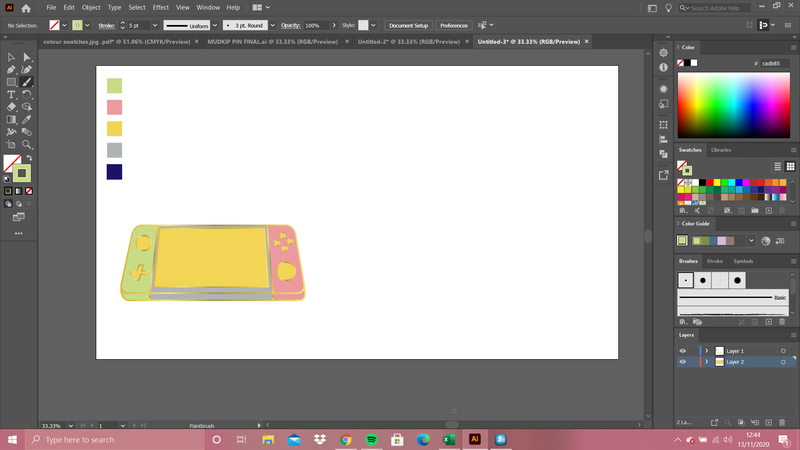Click the Home icon
Screen dimensions: 800x450
tap(26, 8)
